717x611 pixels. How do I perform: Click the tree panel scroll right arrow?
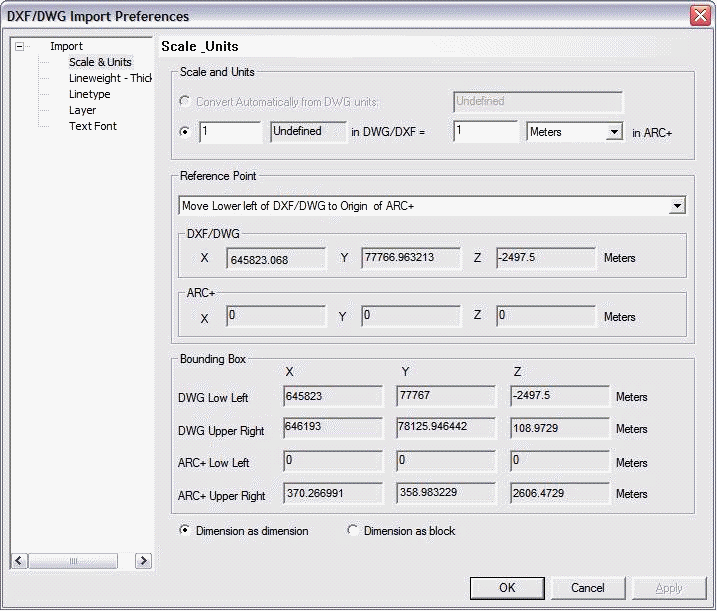click(x=144, y=561)
